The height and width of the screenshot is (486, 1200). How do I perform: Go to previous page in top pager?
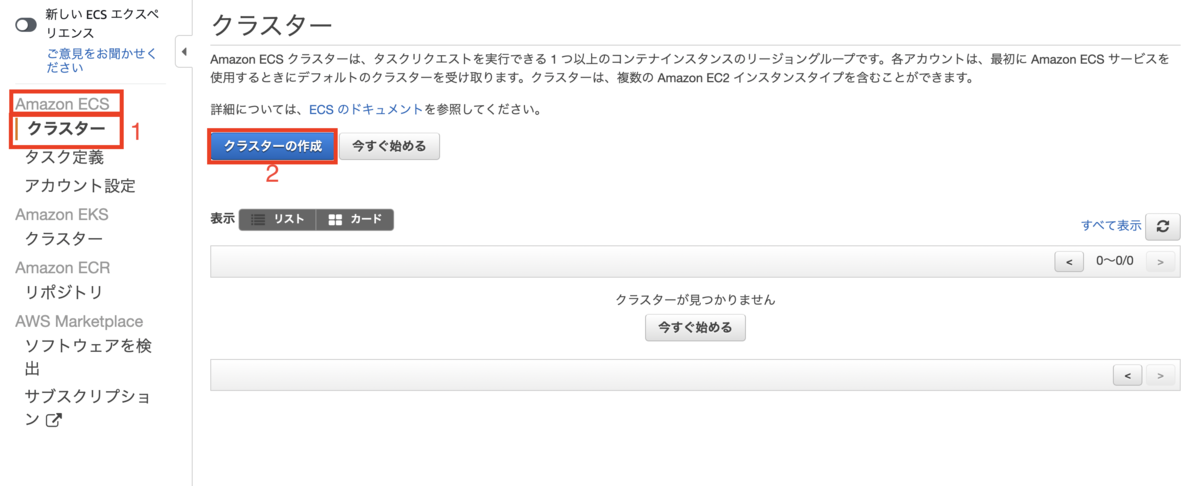pyautogui.click(x=1069, y=261)
